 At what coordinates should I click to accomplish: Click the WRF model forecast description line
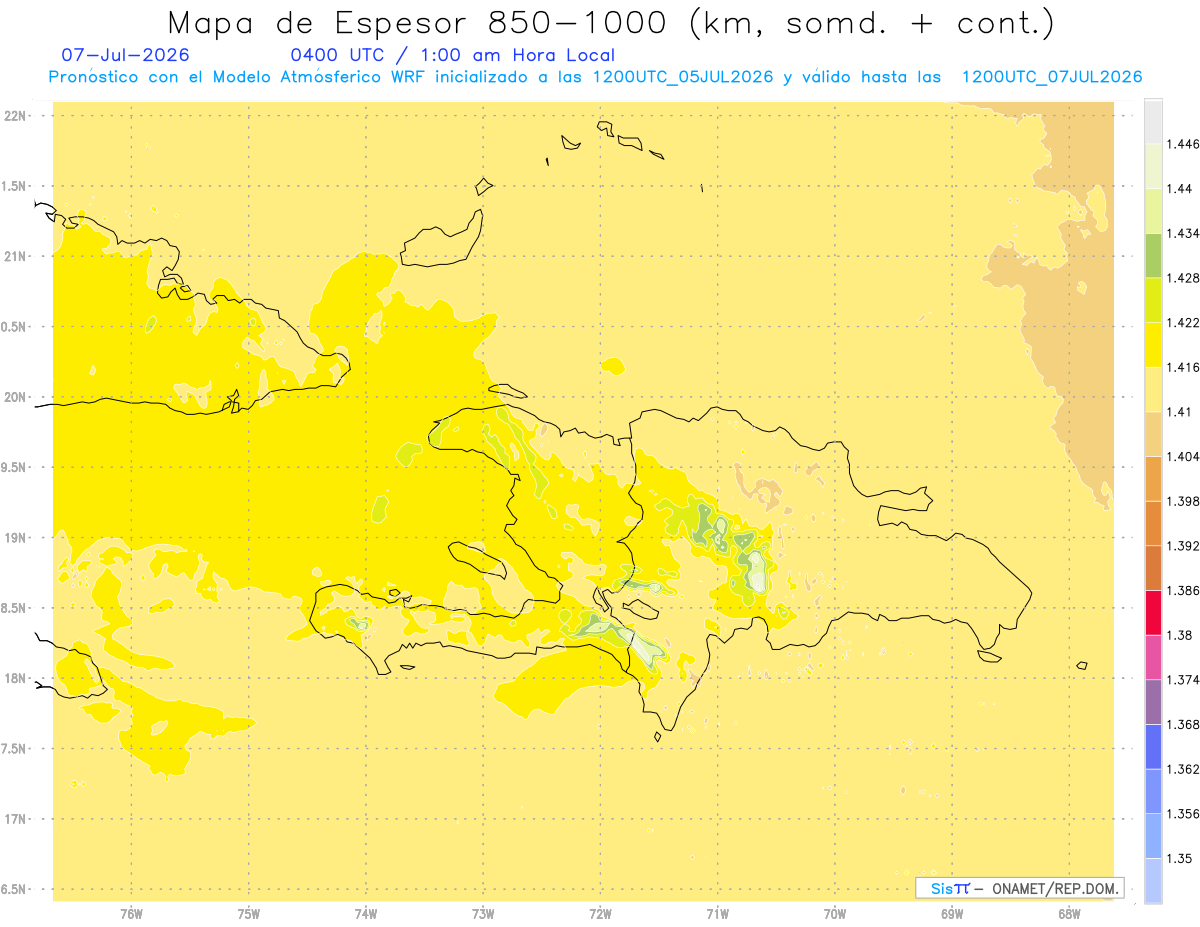click(x=596, y=77)
